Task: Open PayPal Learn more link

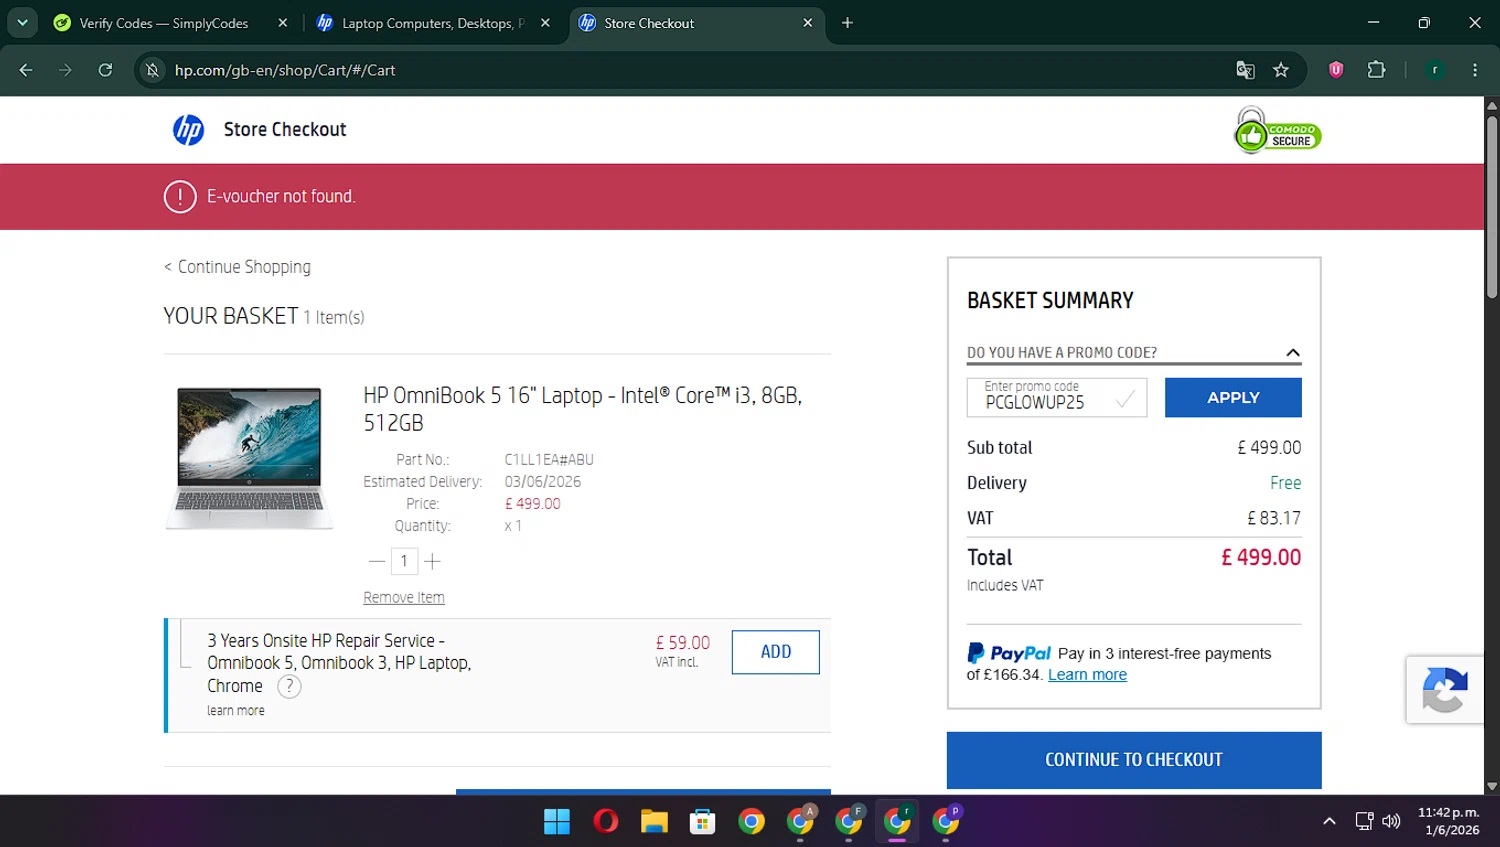Action: point(1087,675)
